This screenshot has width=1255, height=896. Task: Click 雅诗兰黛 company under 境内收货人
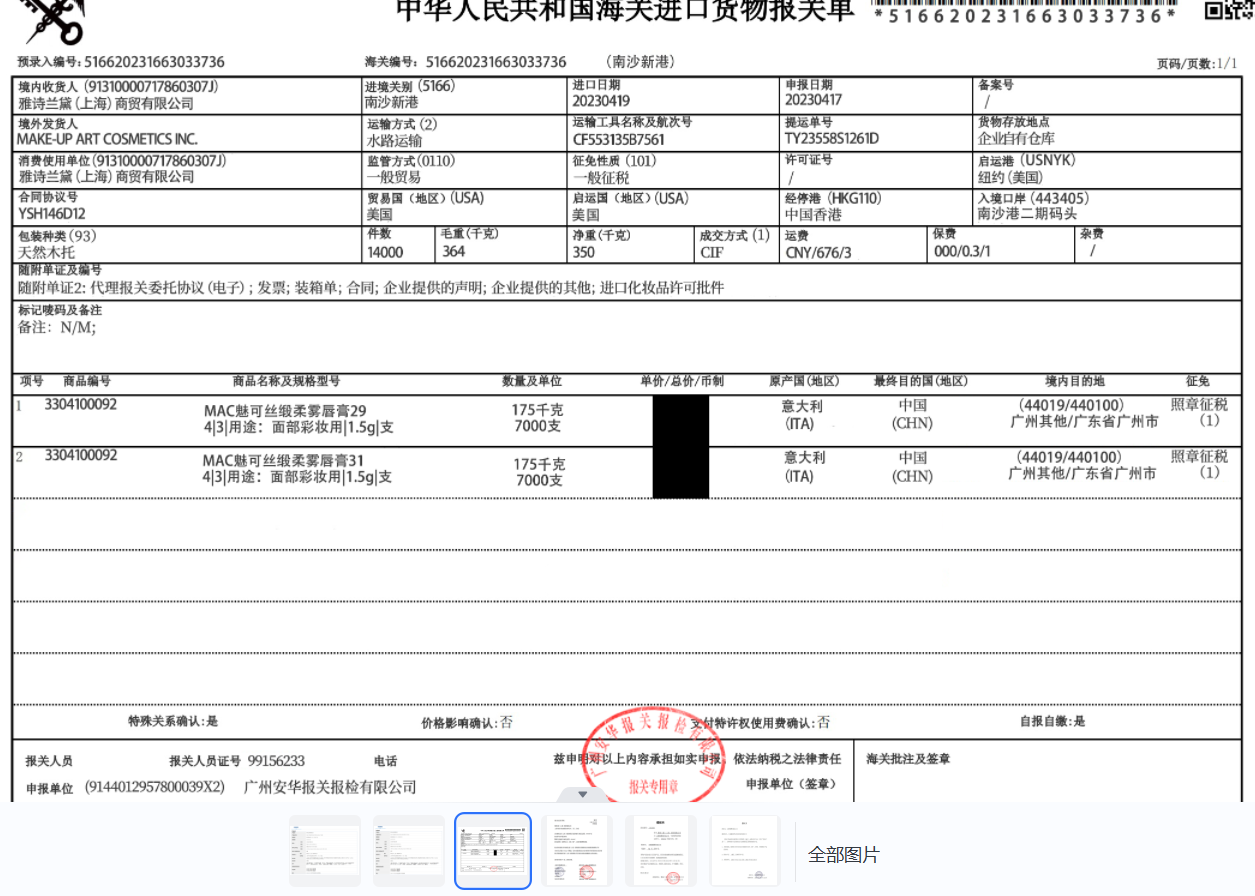click(x=106, y=104)
